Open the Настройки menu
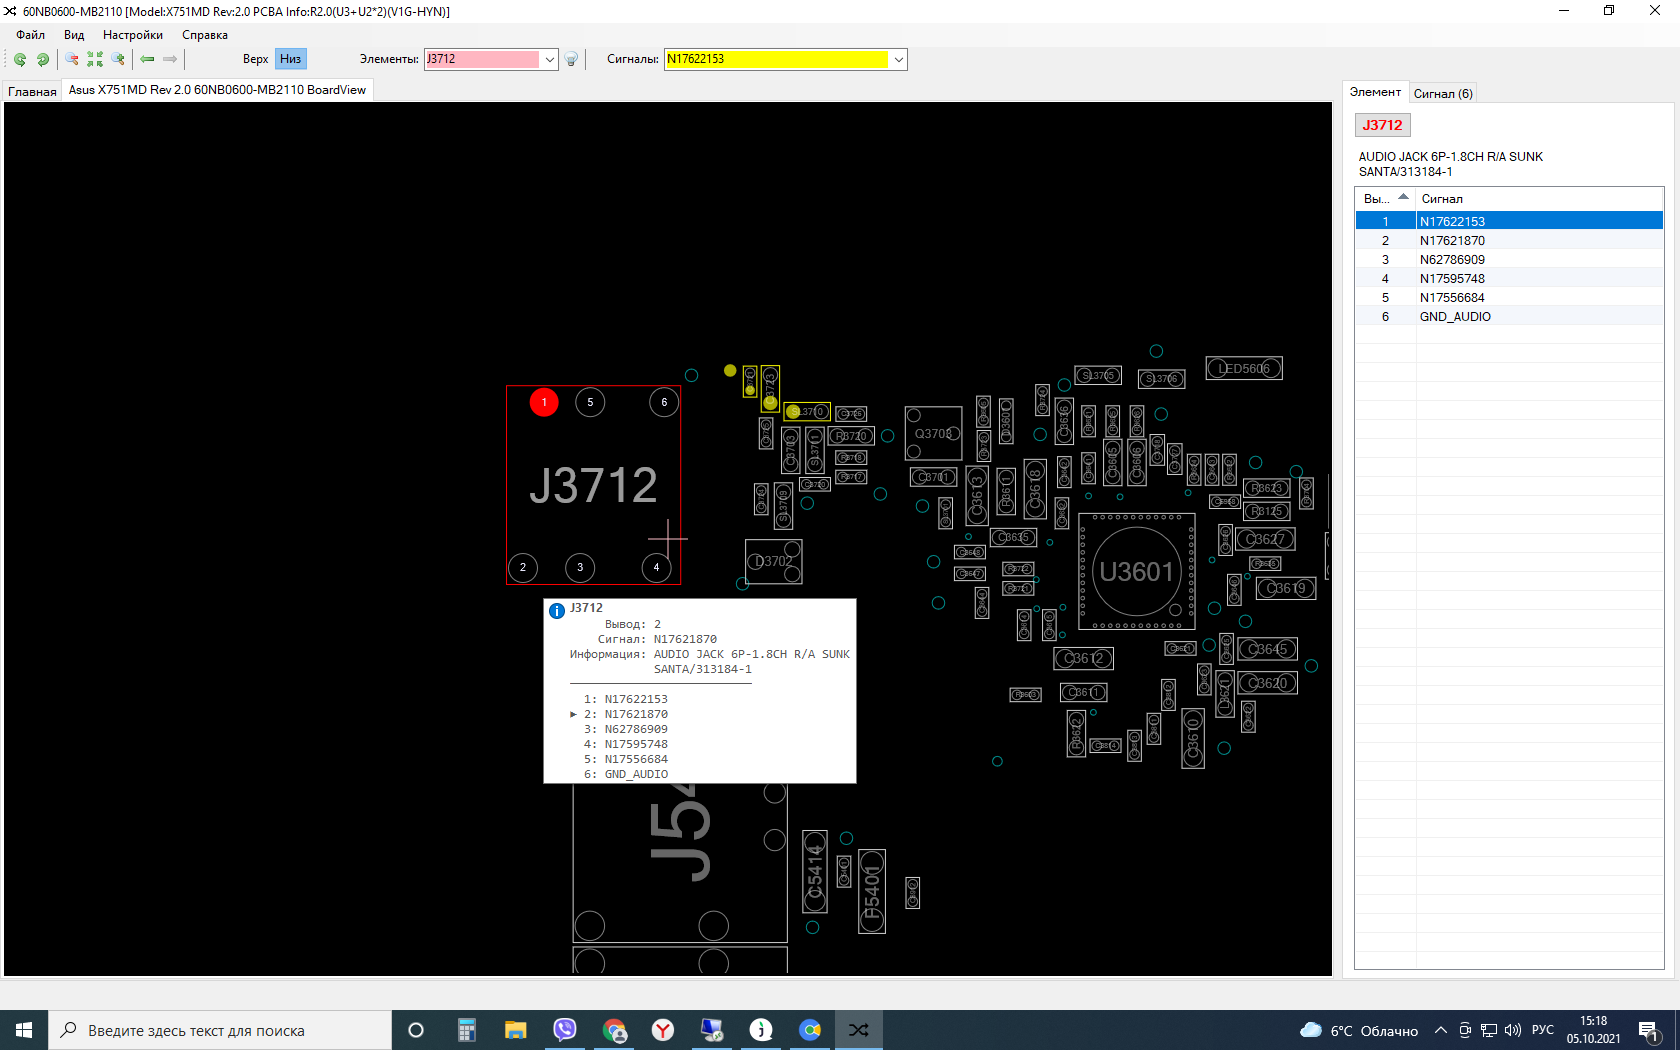The image size is (1680, 1050). (133, 35)
